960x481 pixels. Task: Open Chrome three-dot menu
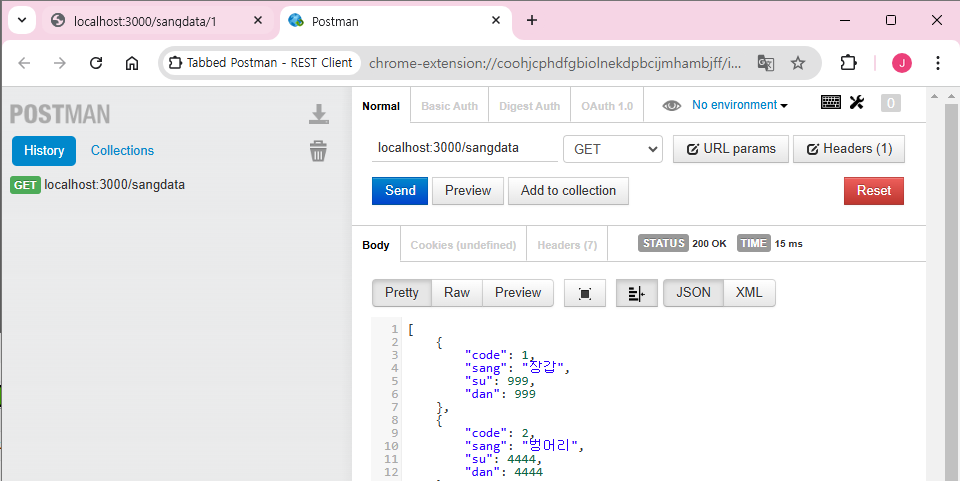click(x=937, y=62)
